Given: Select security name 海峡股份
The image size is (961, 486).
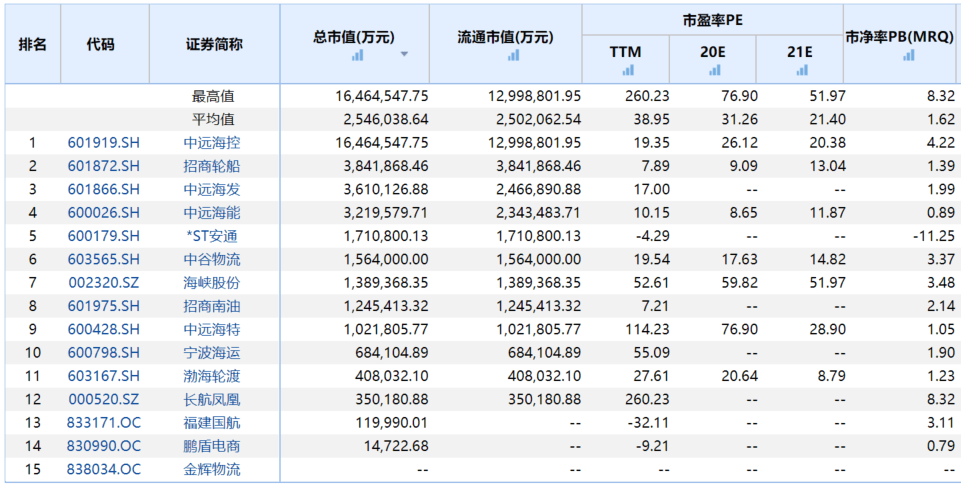Looking at the screenshot, I should tap(212, 283).
